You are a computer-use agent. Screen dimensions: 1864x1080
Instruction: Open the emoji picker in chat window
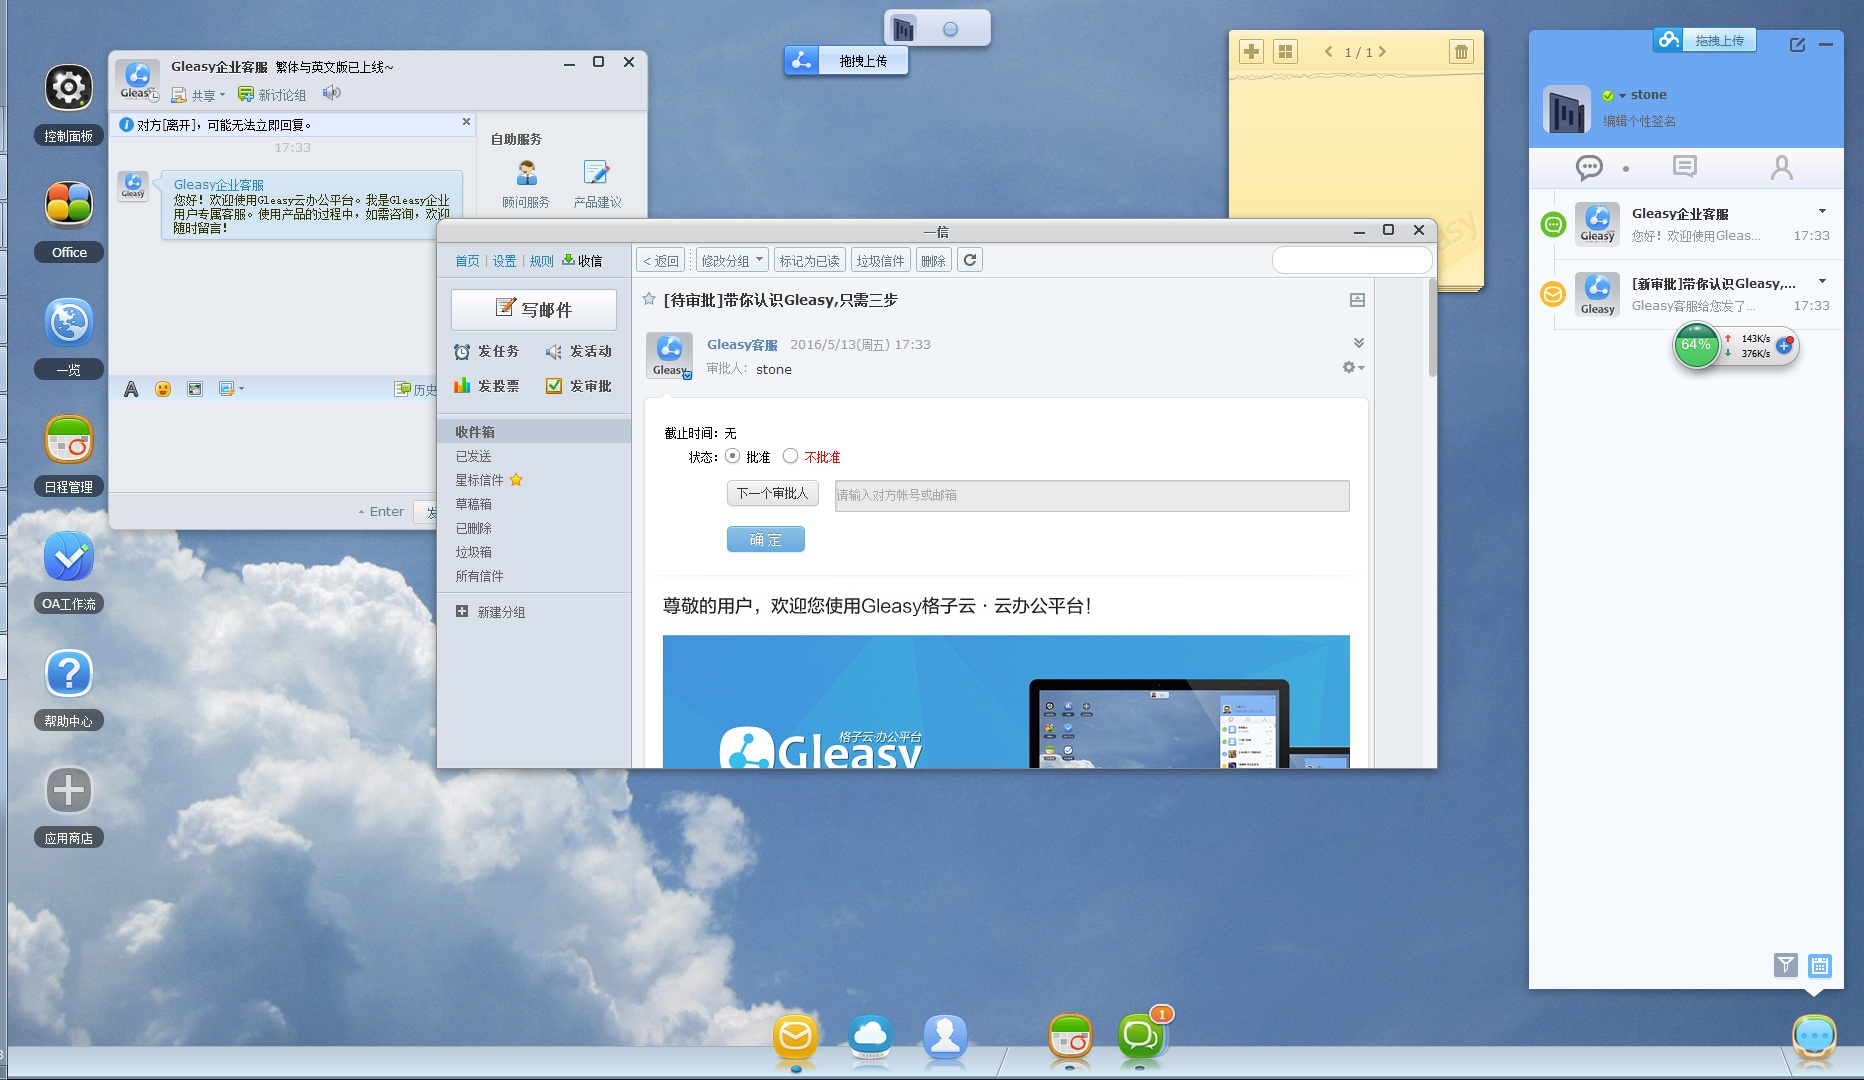tap(163, 389)
